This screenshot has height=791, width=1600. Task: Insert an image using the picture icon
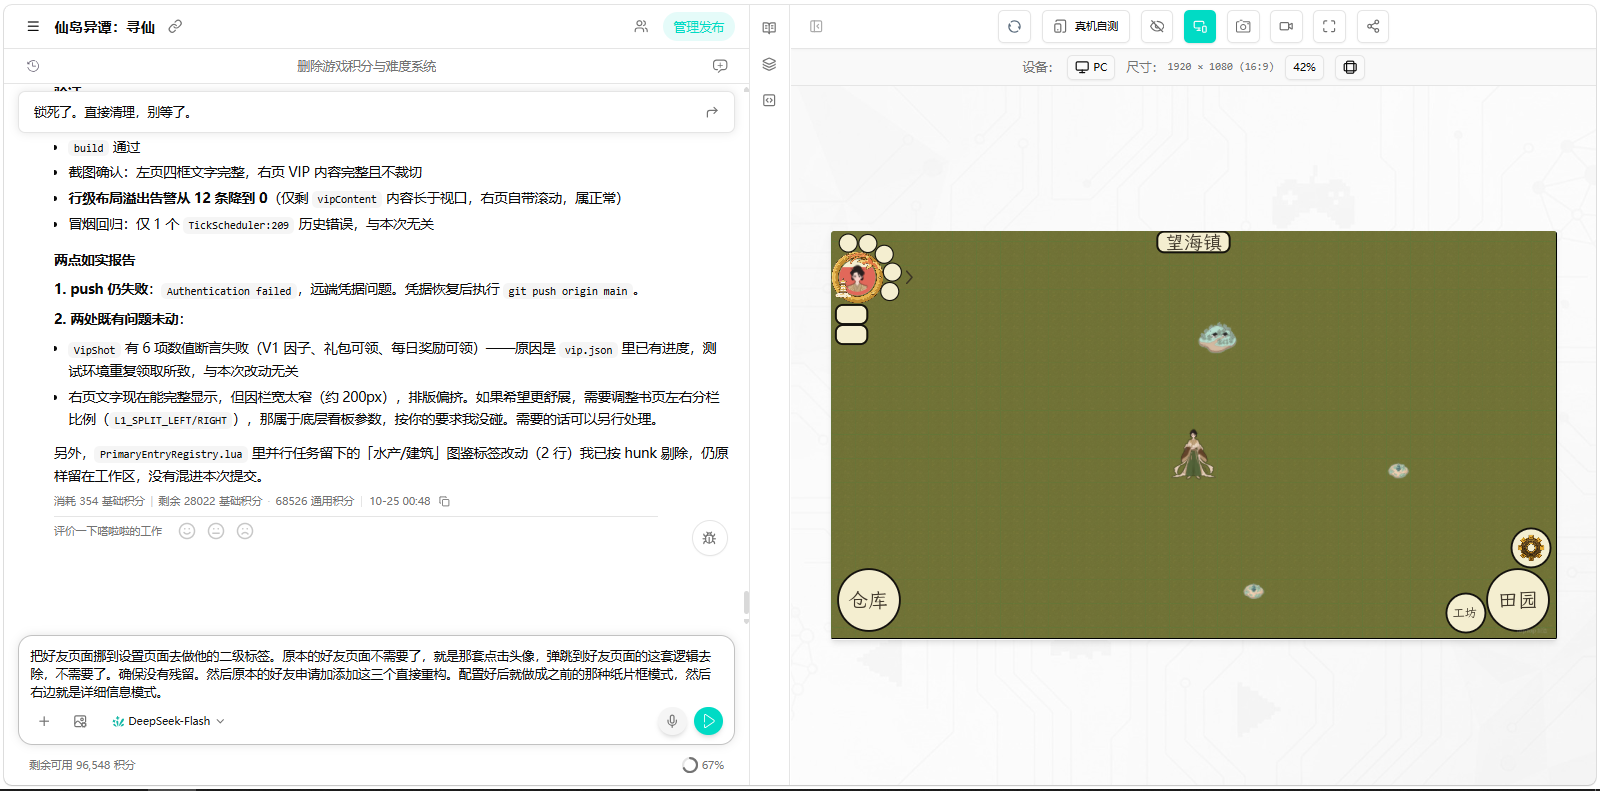[x=81, y=721]
